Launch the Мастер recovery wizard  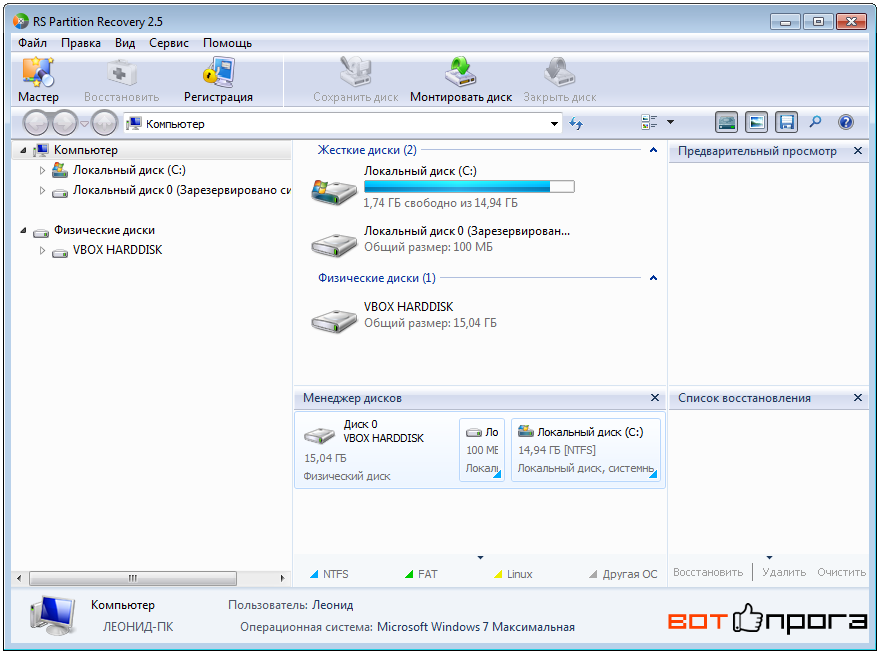click(x=38, y=80)
